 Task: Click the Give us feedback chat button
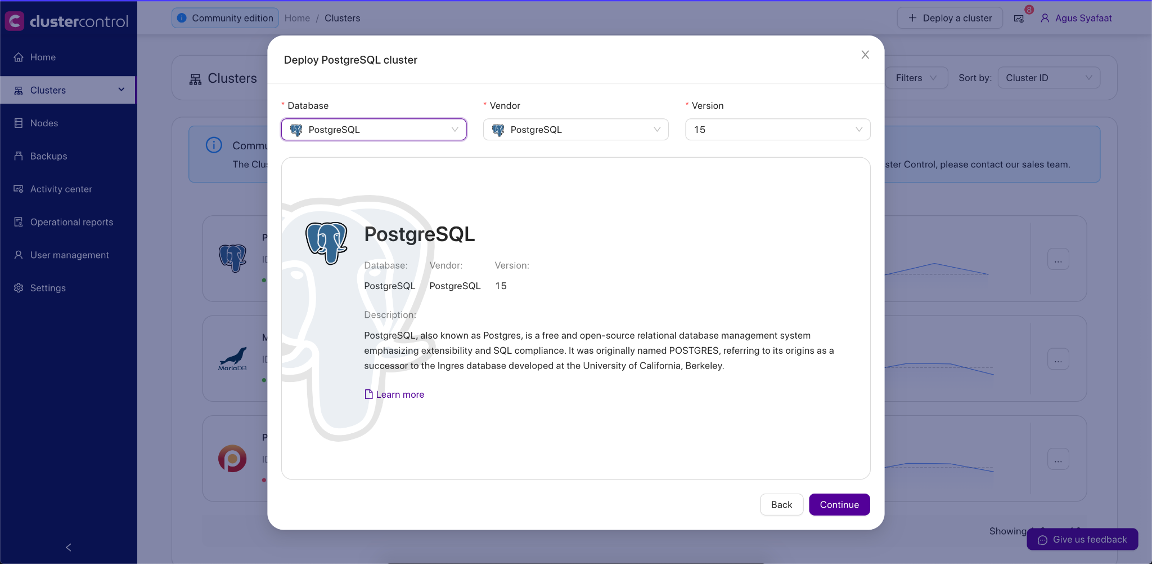[x=1082, y=539]
